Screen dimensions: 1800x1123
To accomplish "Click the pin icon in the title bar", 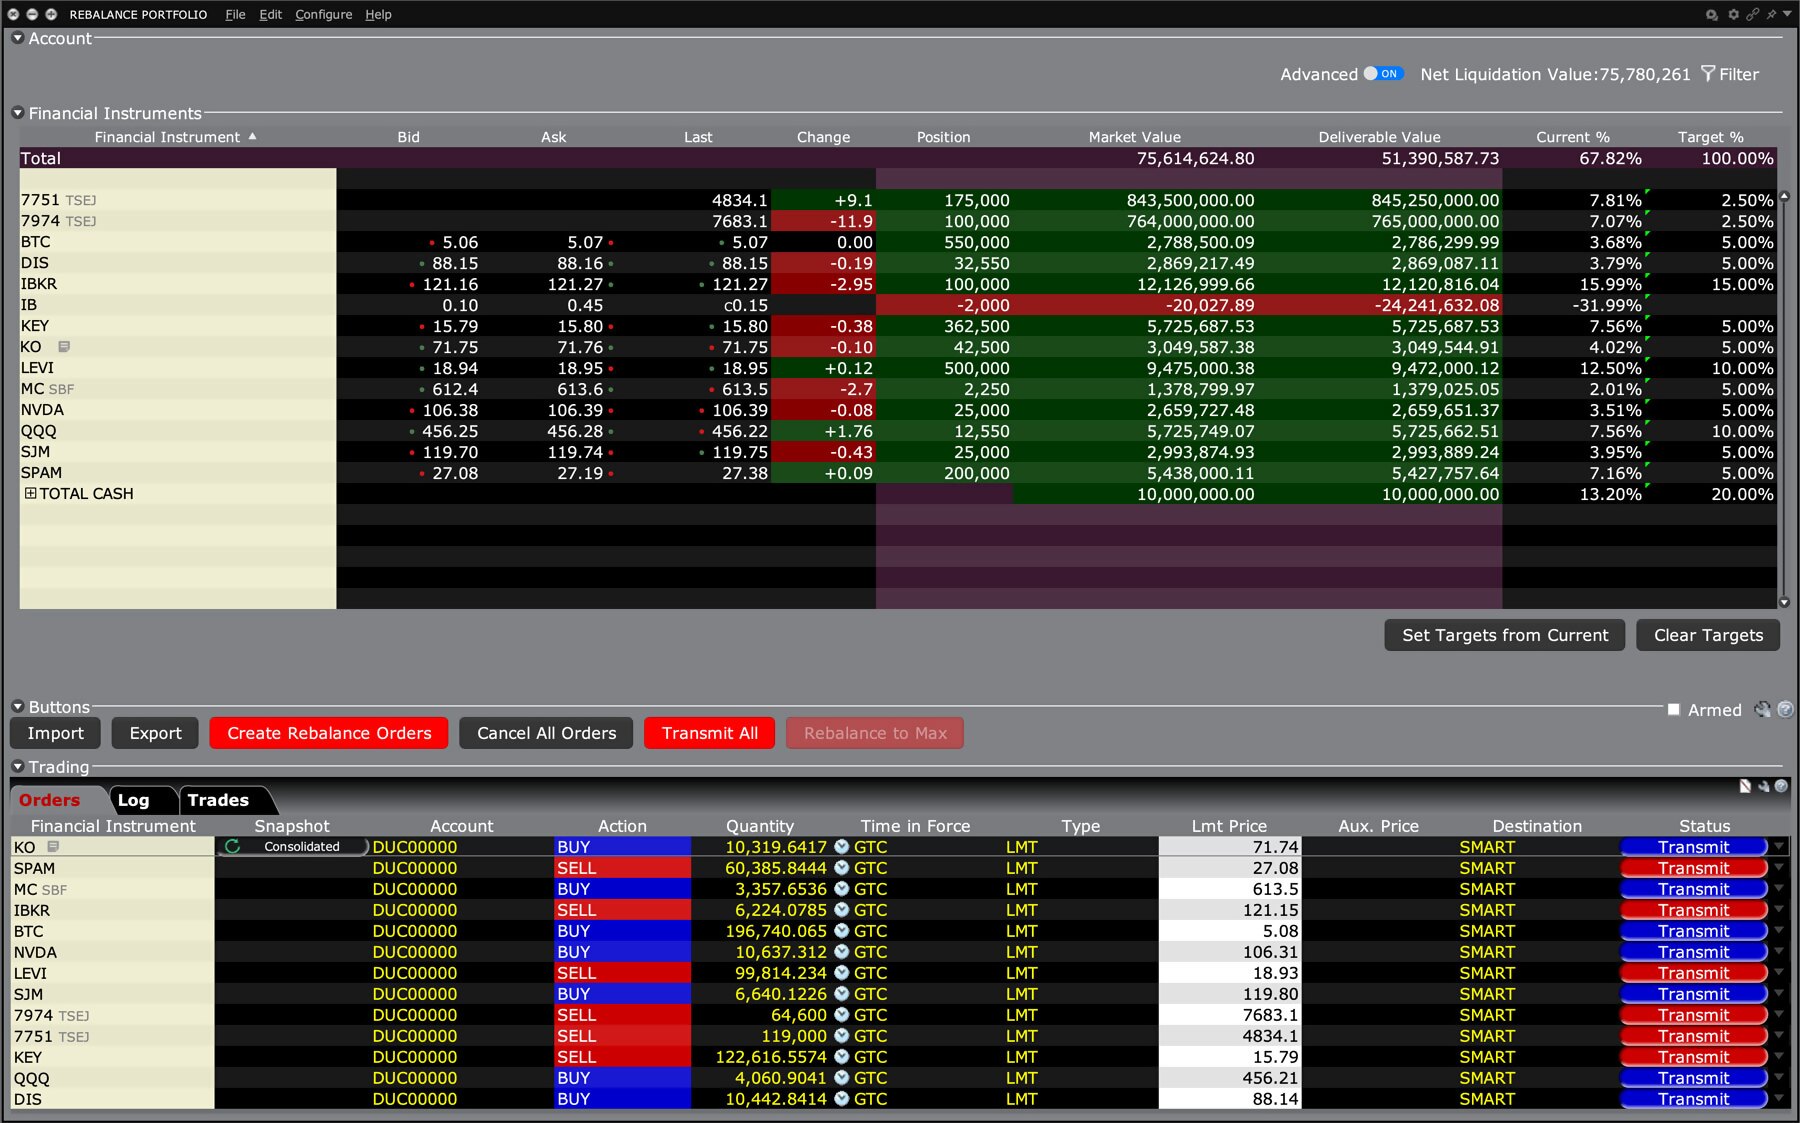I will (1770, 14).
